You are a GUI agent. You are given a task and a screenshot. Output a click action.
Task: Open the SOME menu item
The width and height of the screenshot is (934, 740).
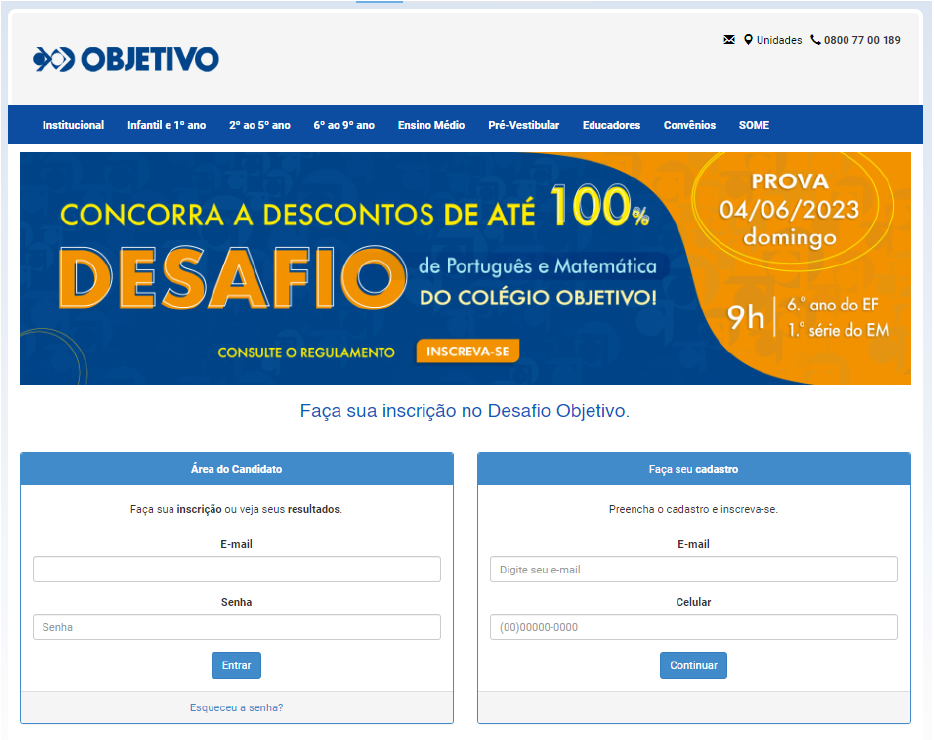754,125
